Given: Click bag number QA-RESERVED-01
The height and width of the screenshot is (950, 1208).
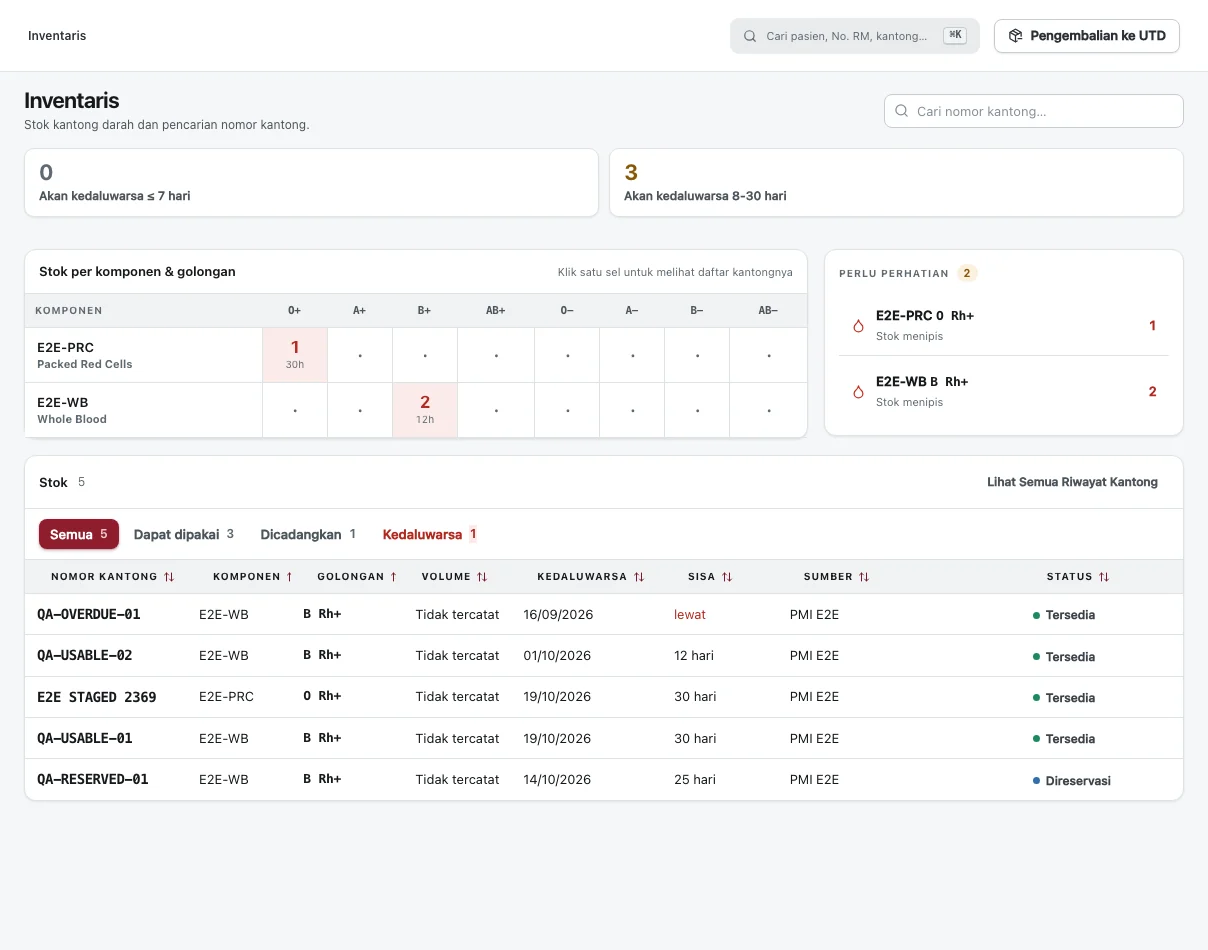Looking at the screenshot, I should pyautogui.click(x=93, y=779).
